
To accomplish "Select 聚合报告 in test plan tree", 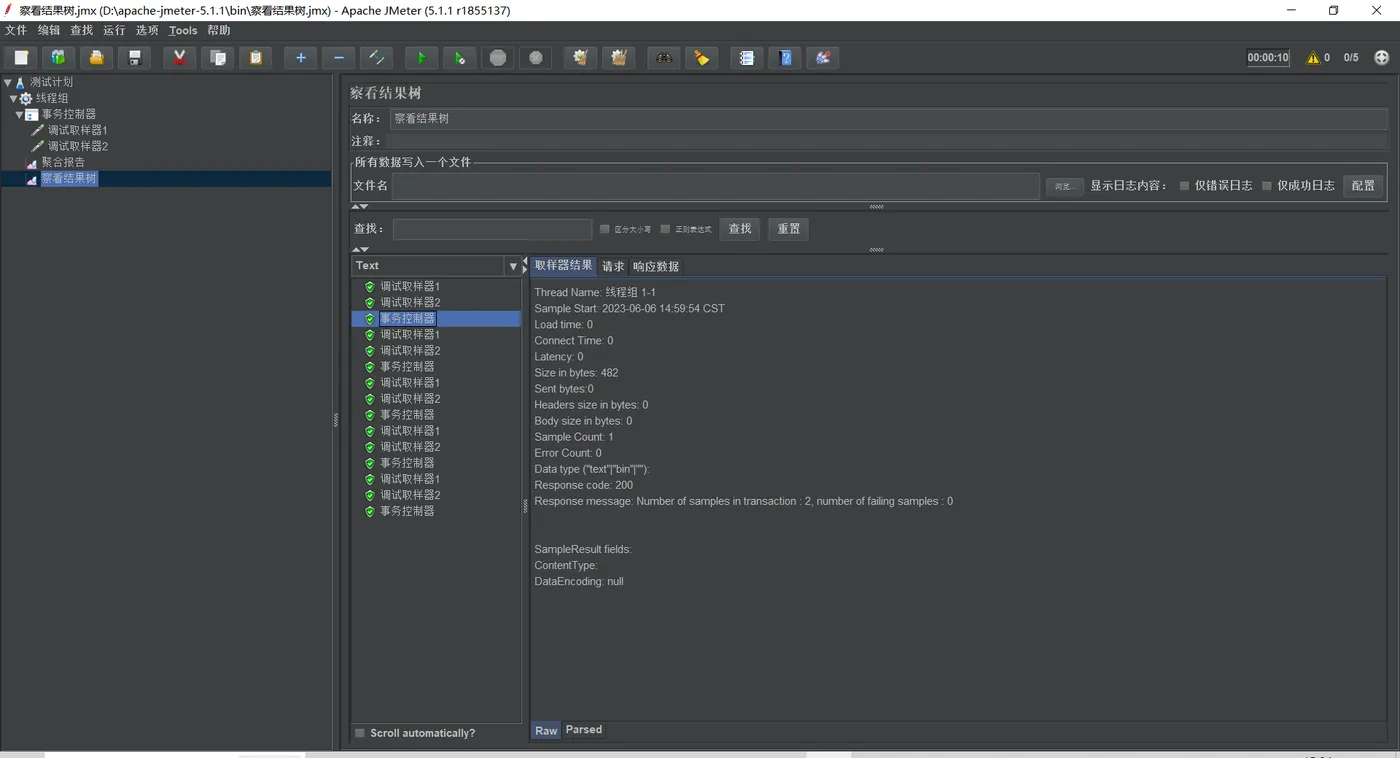I will (63, 162).
